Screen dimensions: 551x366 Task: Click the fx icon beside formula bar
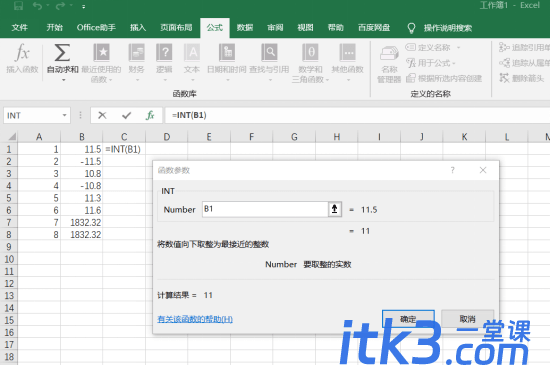pyautogui.click(x=150, y=115)
